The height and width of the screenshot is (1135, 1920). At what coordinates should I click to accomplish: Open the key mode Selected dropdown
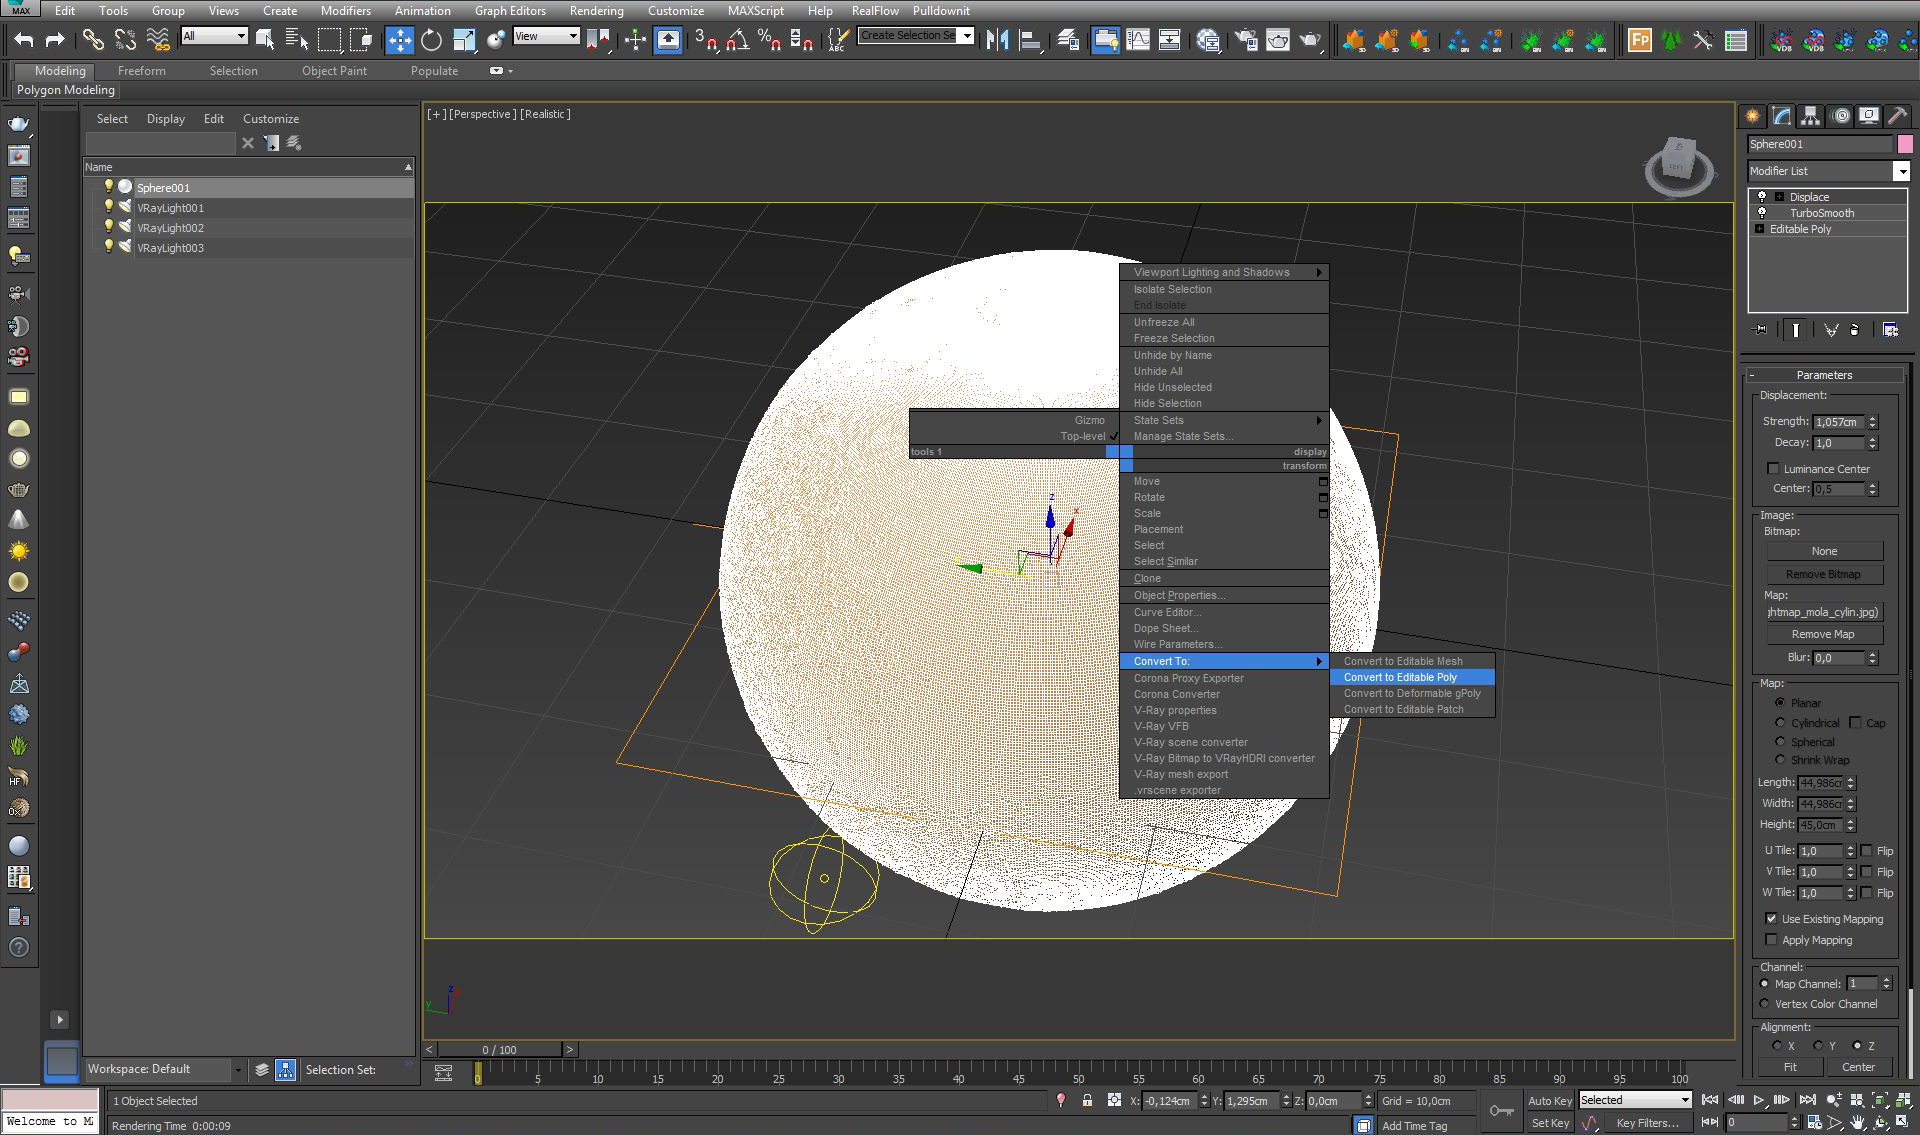[1635, 1100]
